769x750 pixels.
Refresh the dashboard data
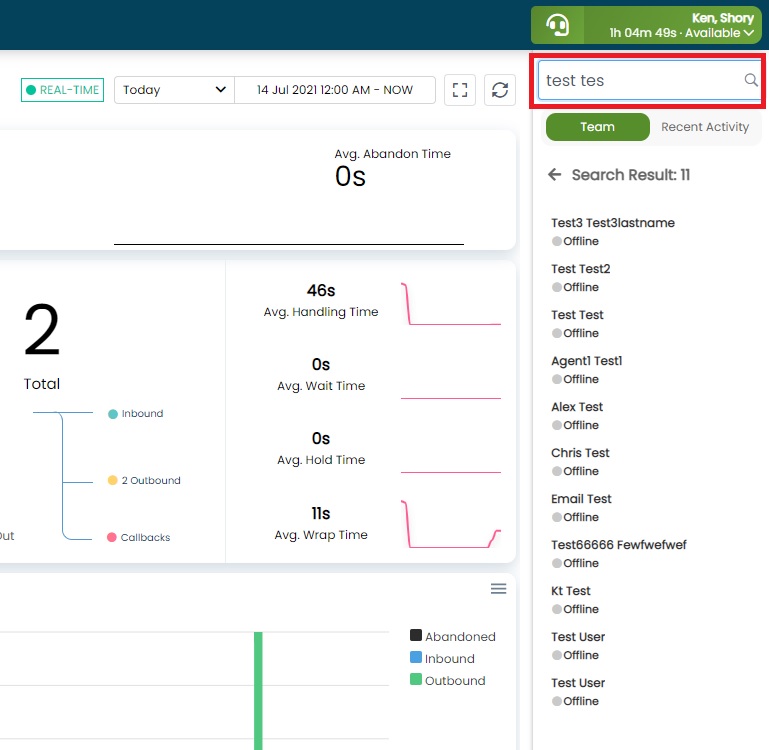coord(500,90)
